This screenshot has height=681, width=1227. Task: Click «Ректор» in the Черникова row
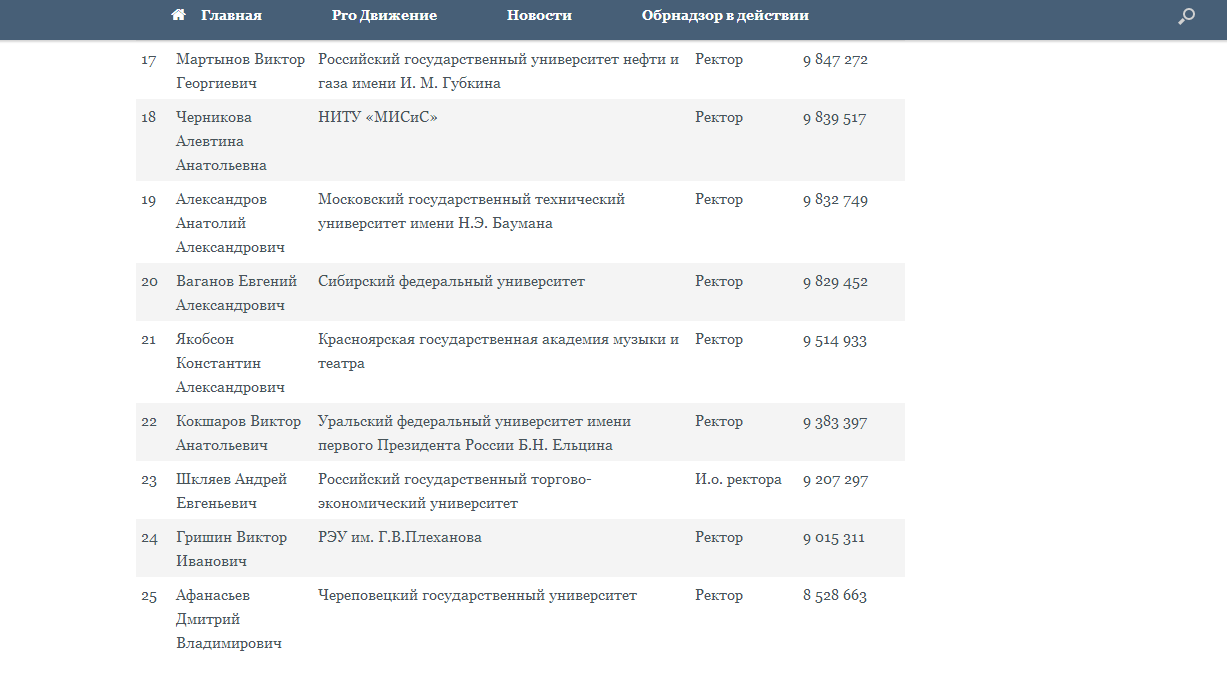click(719, 118)
